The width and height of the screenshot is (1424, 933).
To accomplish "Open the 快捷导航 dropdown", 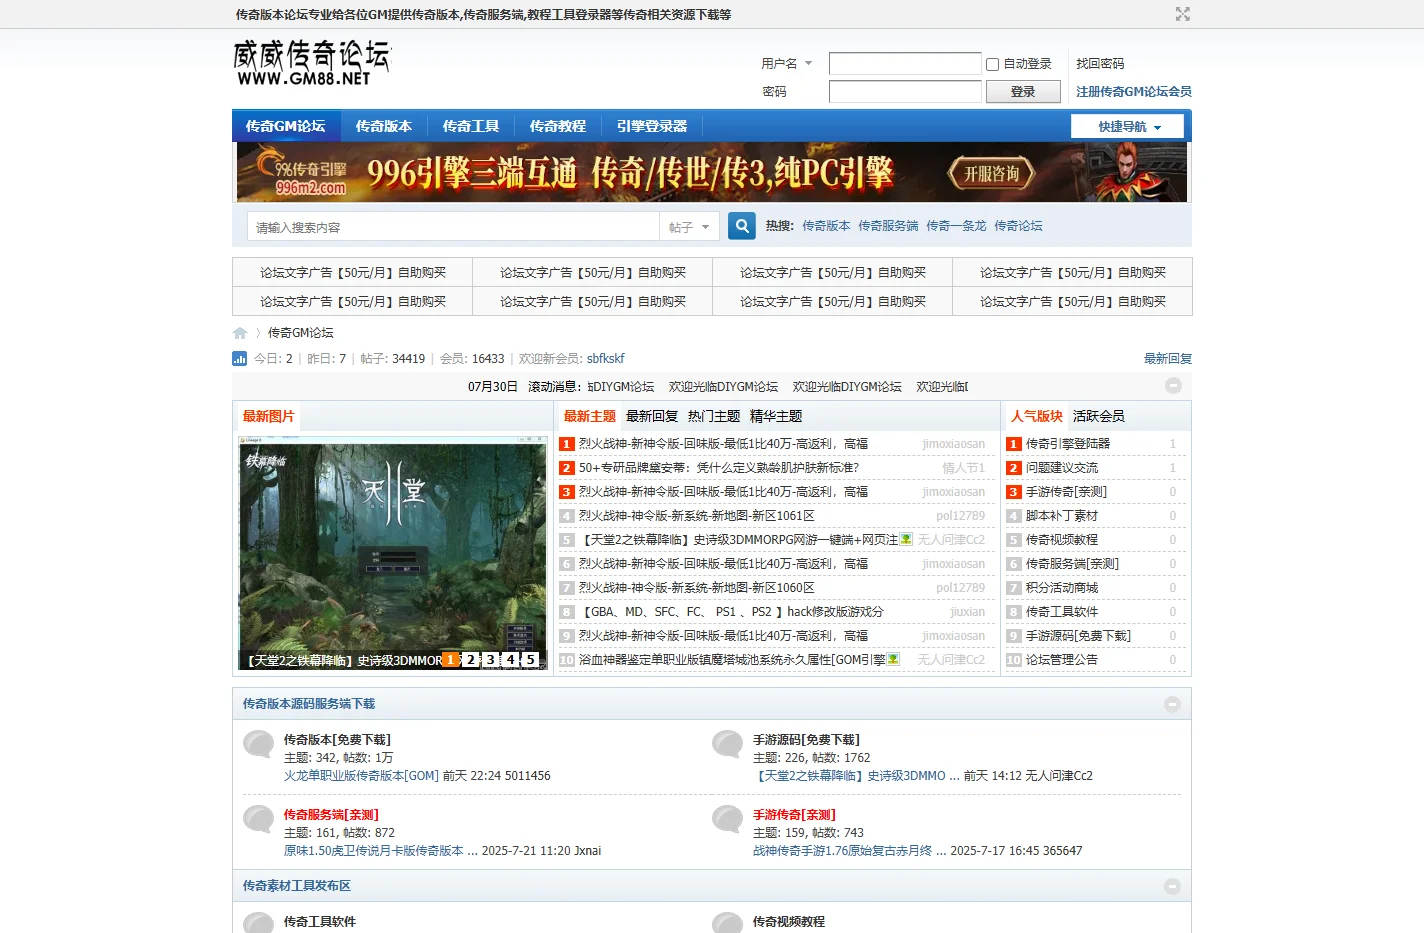I will click(x=1128, y=127).
